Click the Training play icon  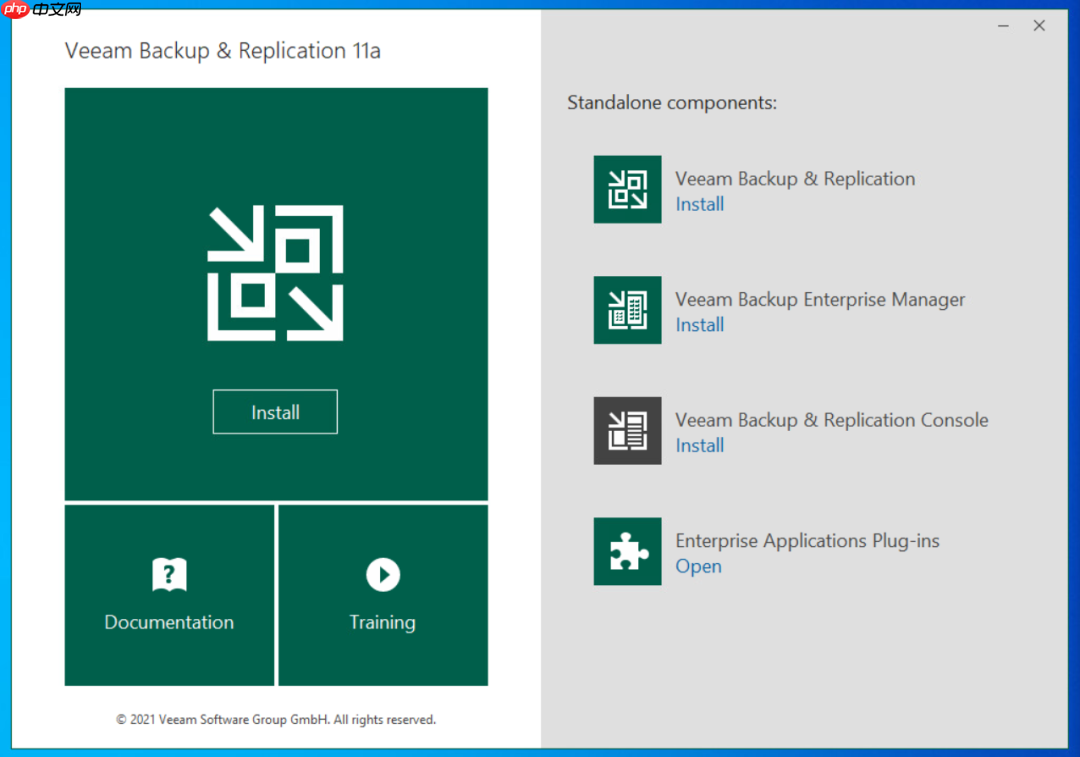point(382,574)
